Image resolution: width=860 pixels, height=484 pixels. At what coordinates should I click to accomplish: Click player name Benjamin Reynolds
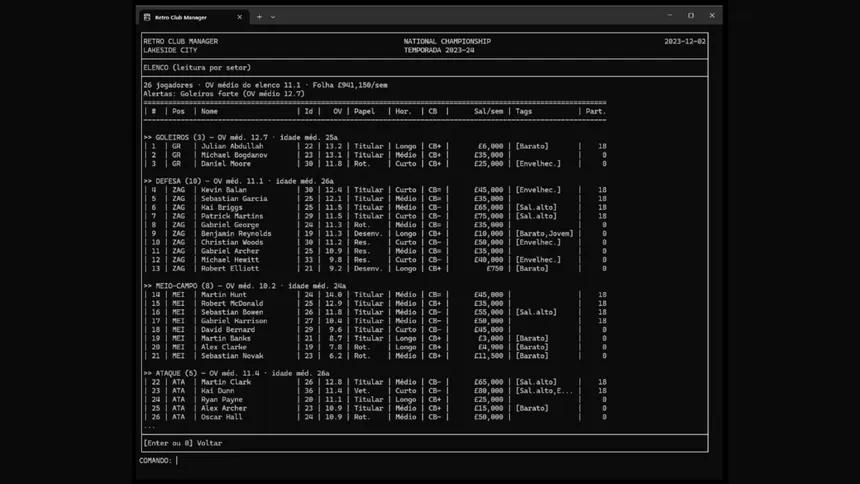point(236,234)
